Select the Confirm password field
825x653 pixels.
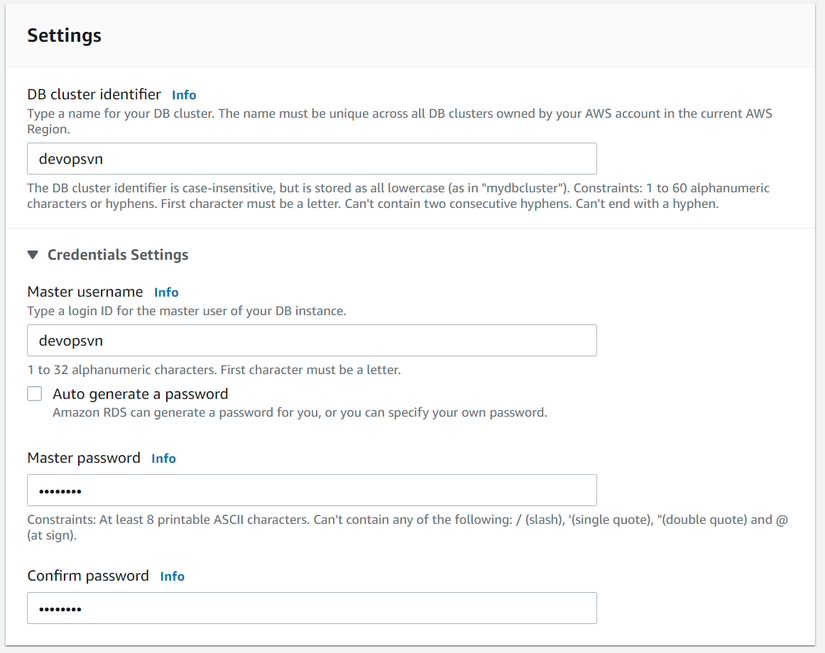(x=311, y=608)
